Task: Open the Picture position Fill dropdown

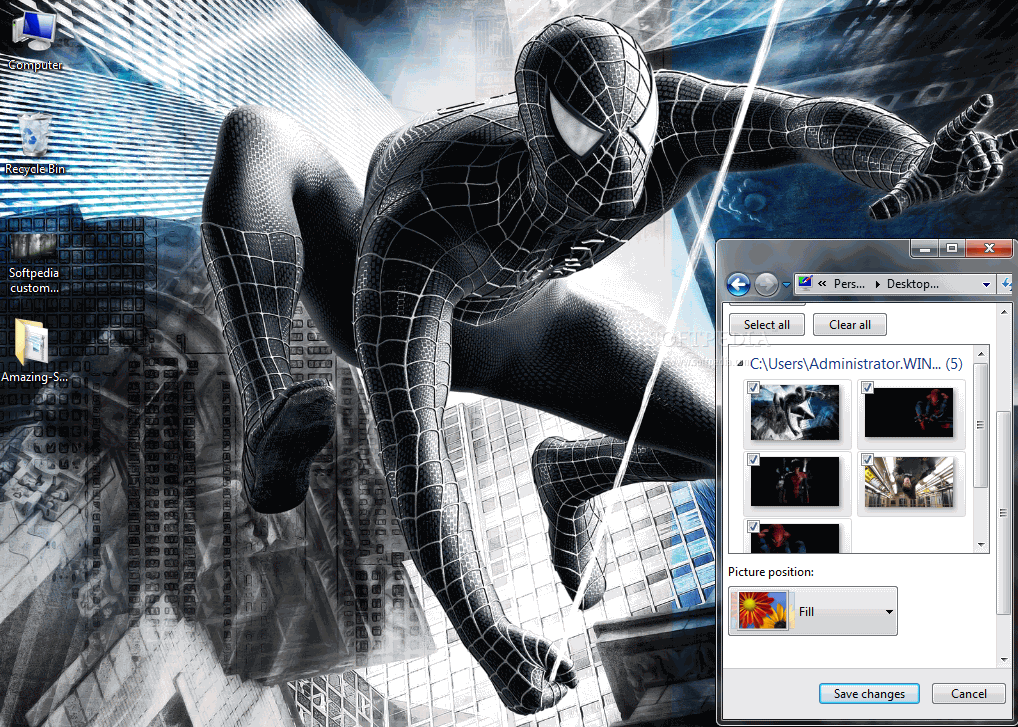Action: (x=813, y=611)
